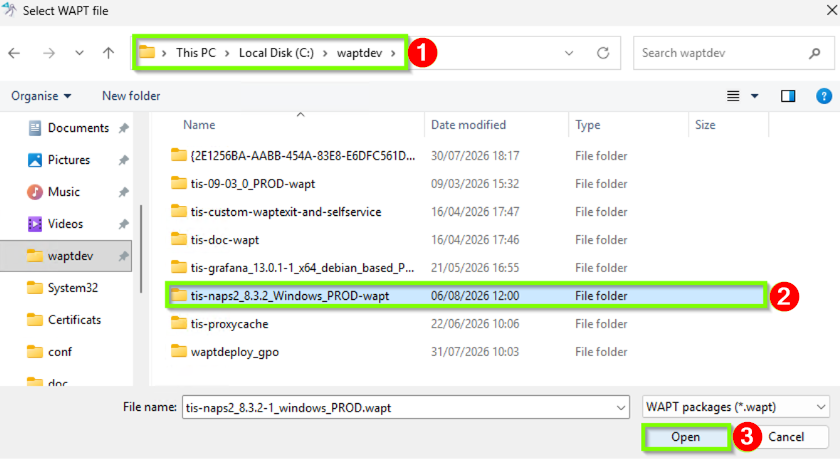Toggle the preview pane icon

(x=788, y=96)
